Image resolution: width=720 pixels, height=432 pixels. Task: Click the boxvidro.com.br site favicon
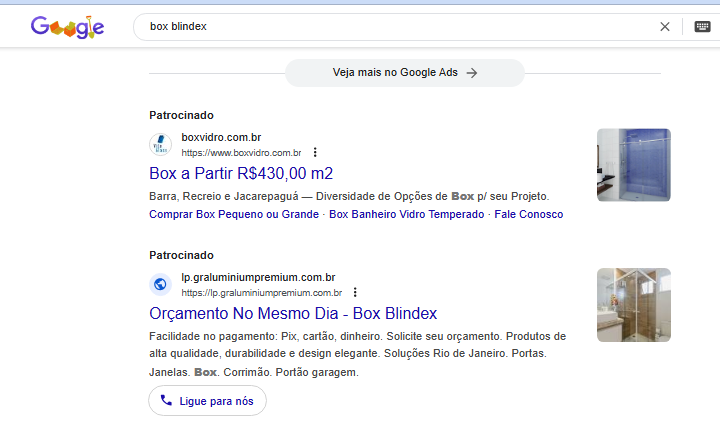(160, 145)
